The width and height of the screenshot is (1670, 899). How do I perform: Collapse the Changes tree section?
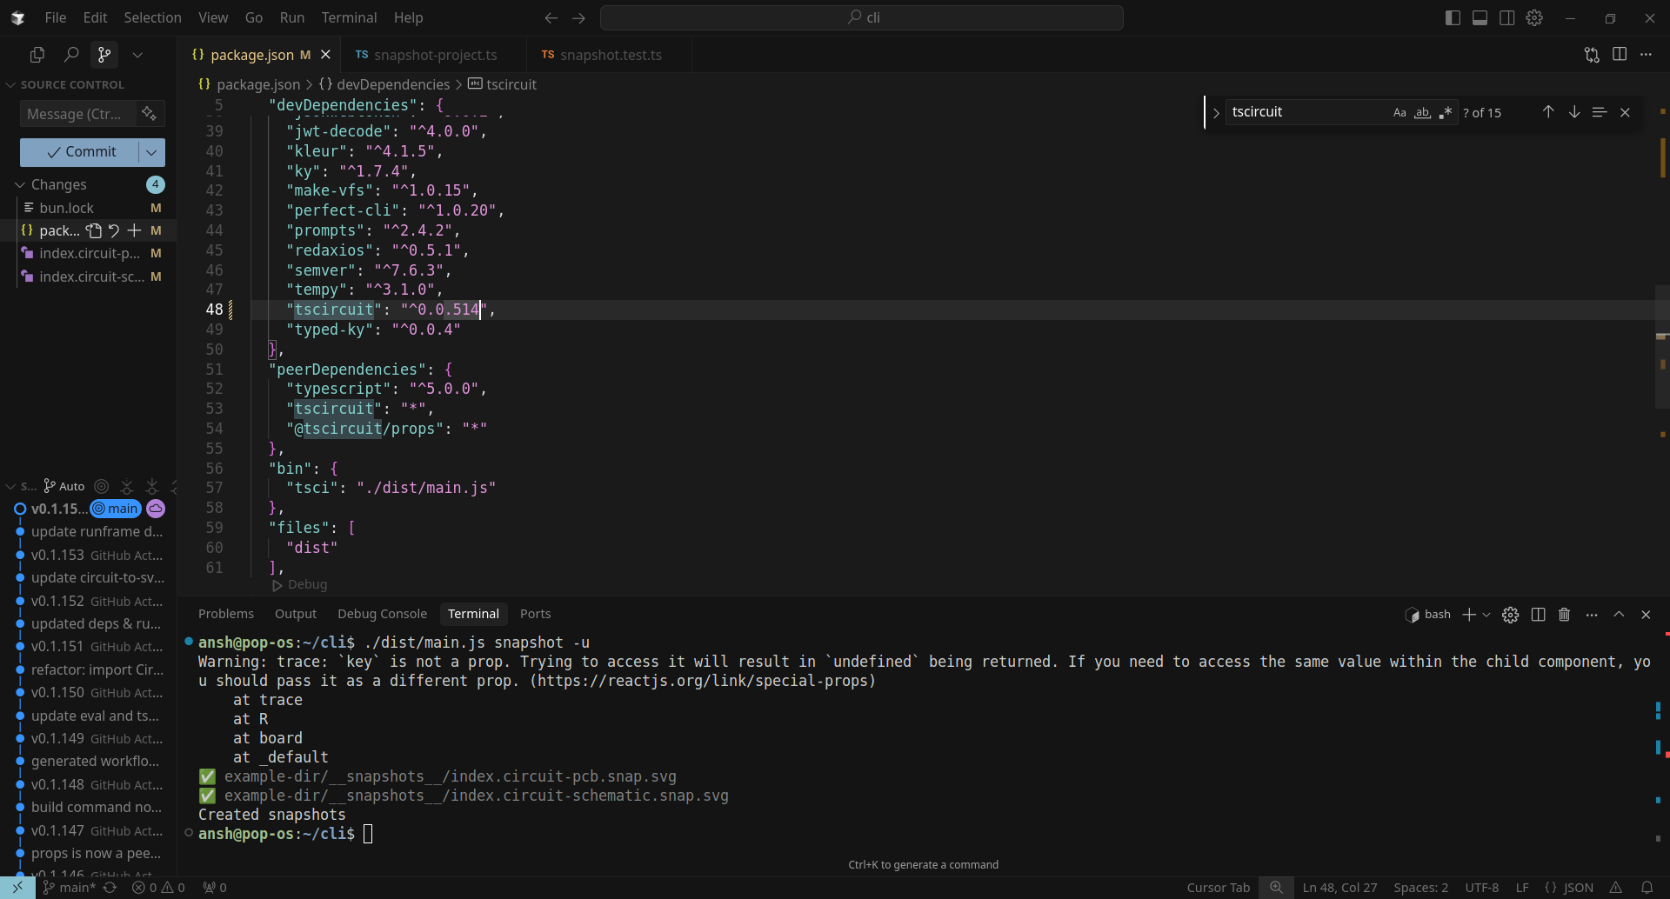(x=20, y=185)
